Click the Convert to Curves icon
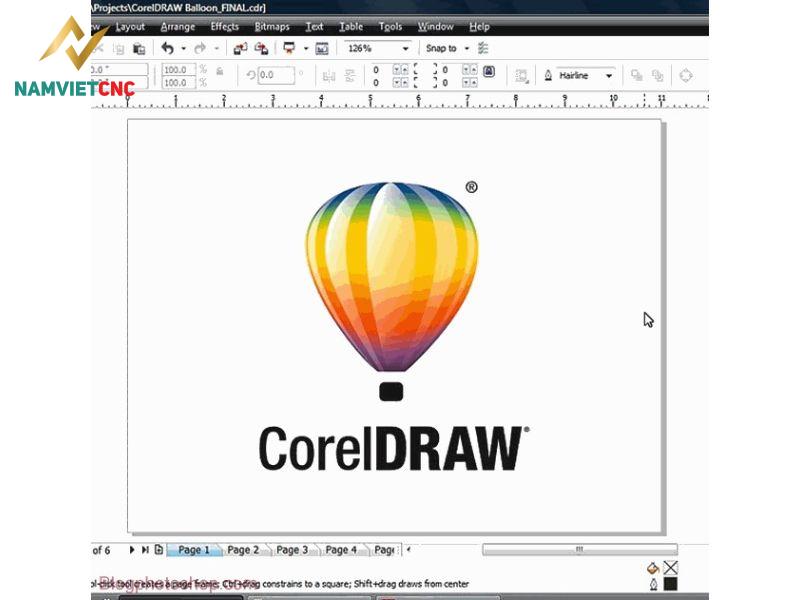The width and height of the screenshot is (800, 600). tap(686, 76)
